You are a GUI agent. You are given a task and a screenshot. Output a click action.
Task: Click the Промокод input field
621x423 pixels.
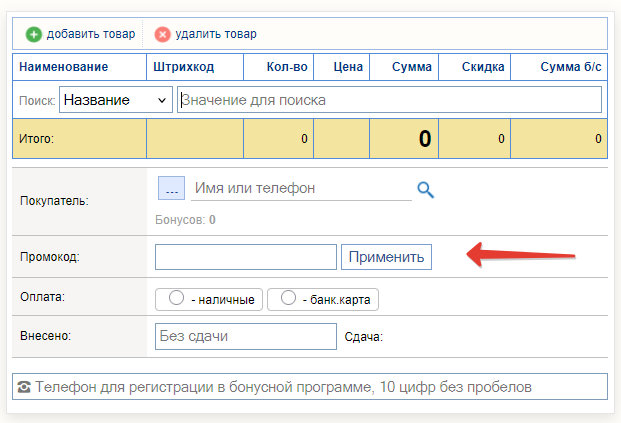pos(246,257)
